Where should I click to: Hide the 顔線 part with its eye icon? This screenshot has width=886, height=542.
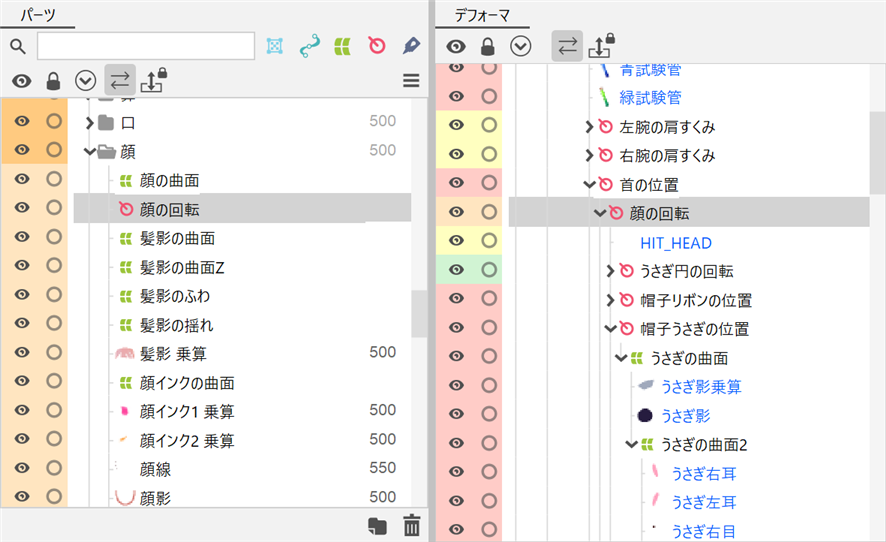(x=22, y=467)
